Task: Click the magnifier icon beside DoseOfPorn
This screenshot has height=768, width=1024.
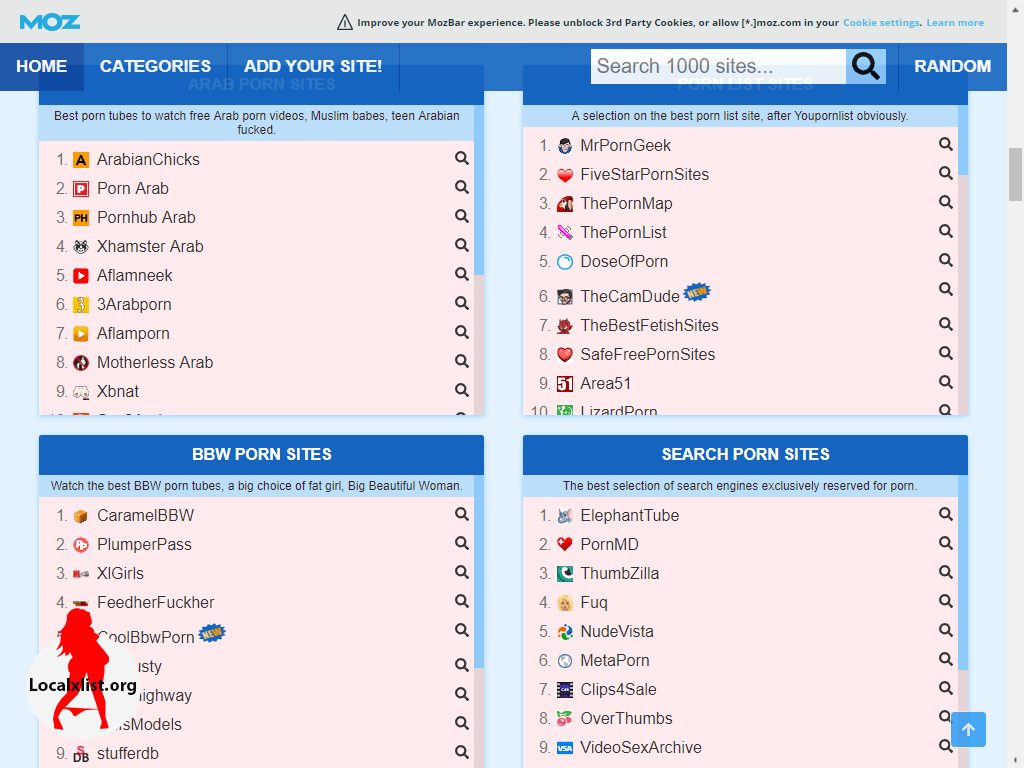Action: click(x=946, y=260)
